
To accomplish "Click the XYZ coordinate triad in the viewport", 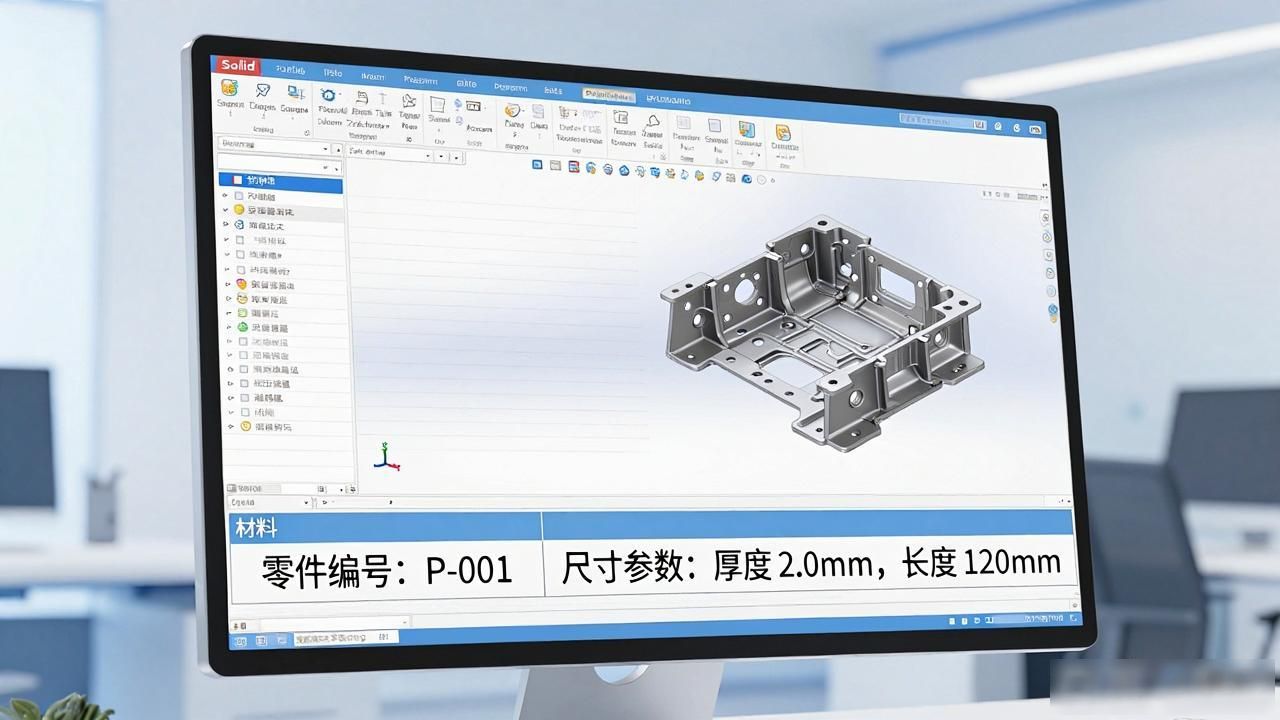I will tap(386, 457).
